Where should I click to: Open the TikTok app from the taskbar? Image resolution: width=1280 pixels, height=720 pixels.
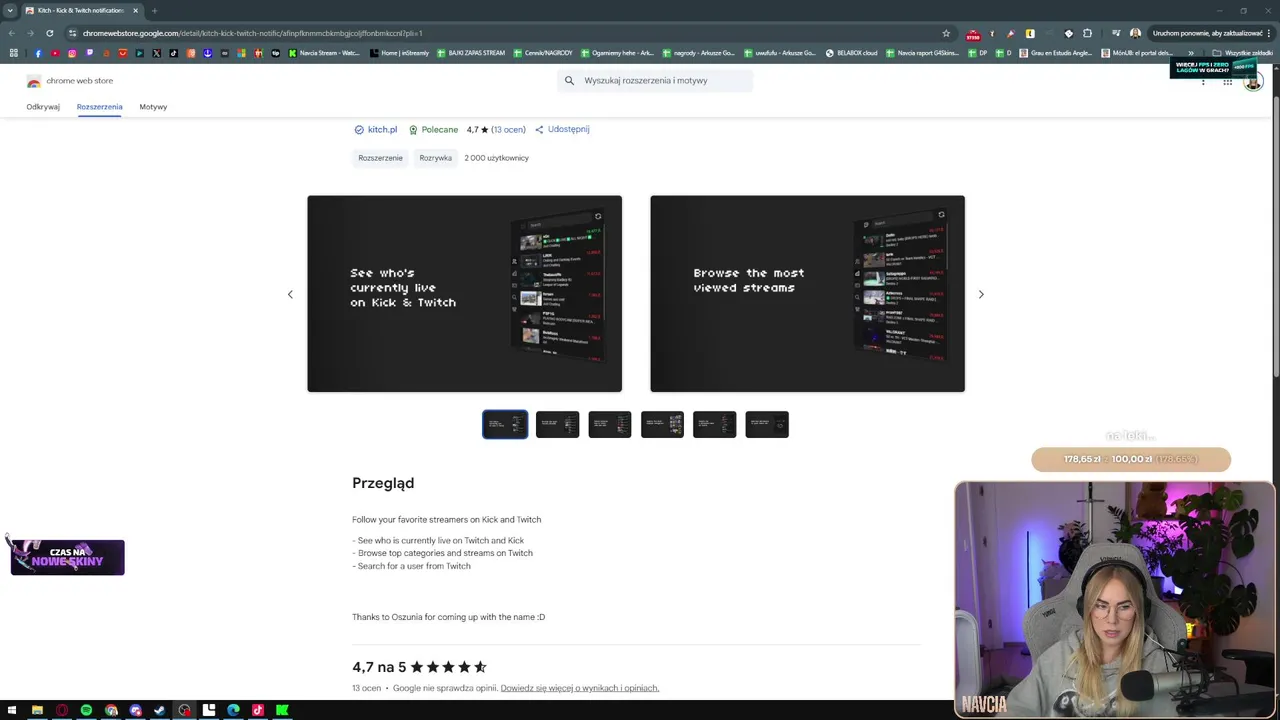[x=258, y=710]
